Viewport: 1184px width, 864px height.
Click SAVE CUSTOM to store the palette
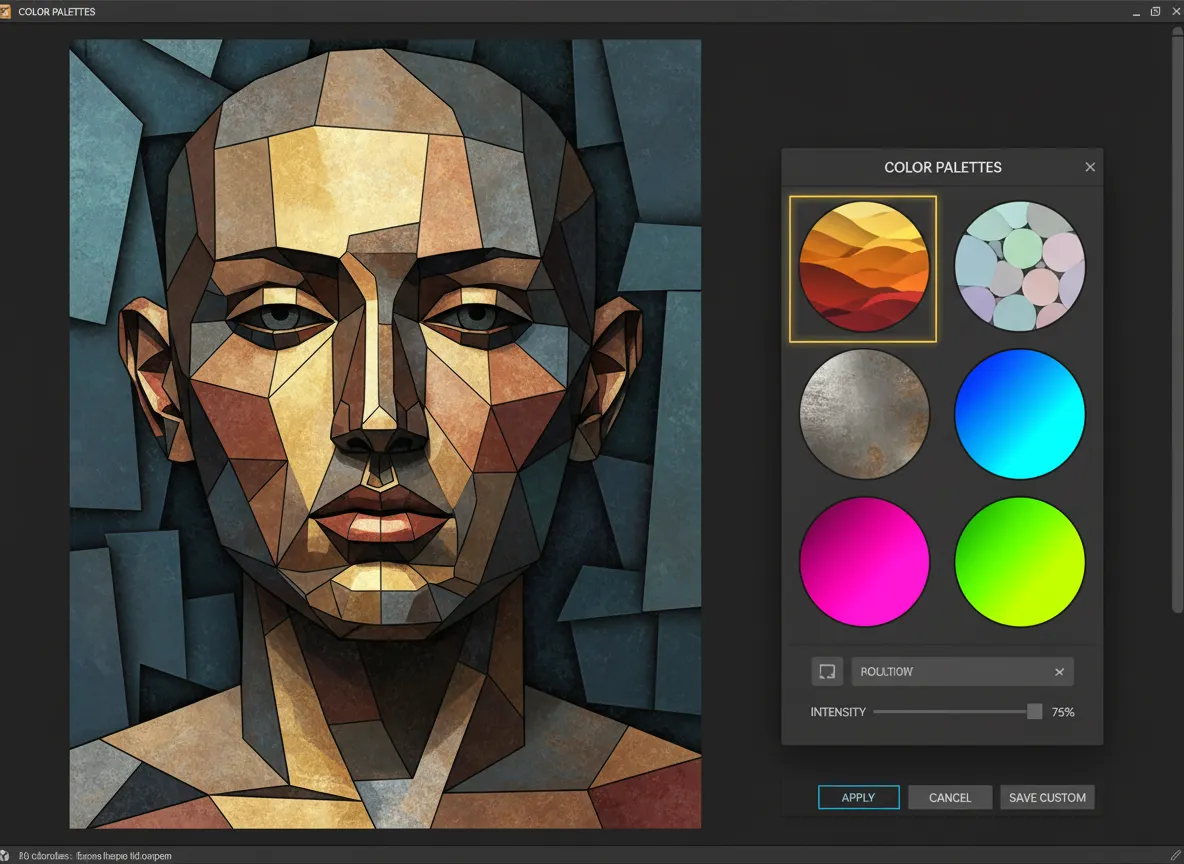click(1047, 797)
